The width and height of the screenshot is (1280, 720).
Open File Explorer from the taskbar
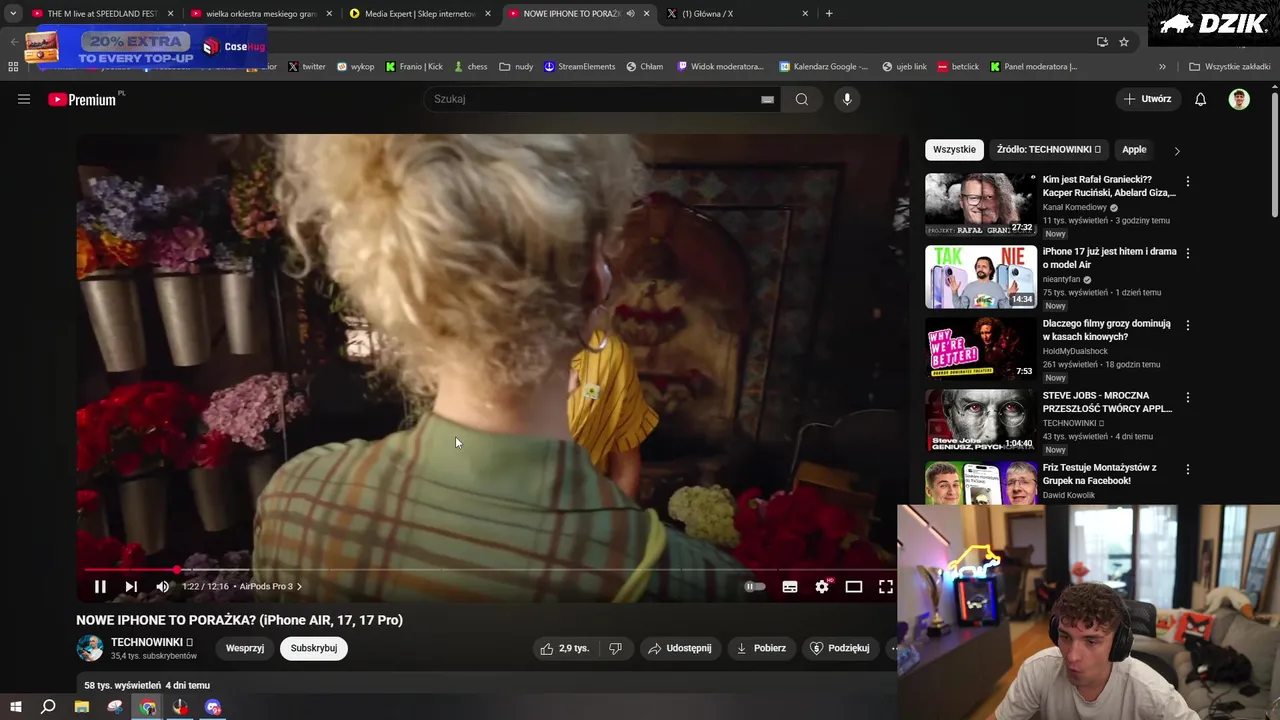point(82,707)
